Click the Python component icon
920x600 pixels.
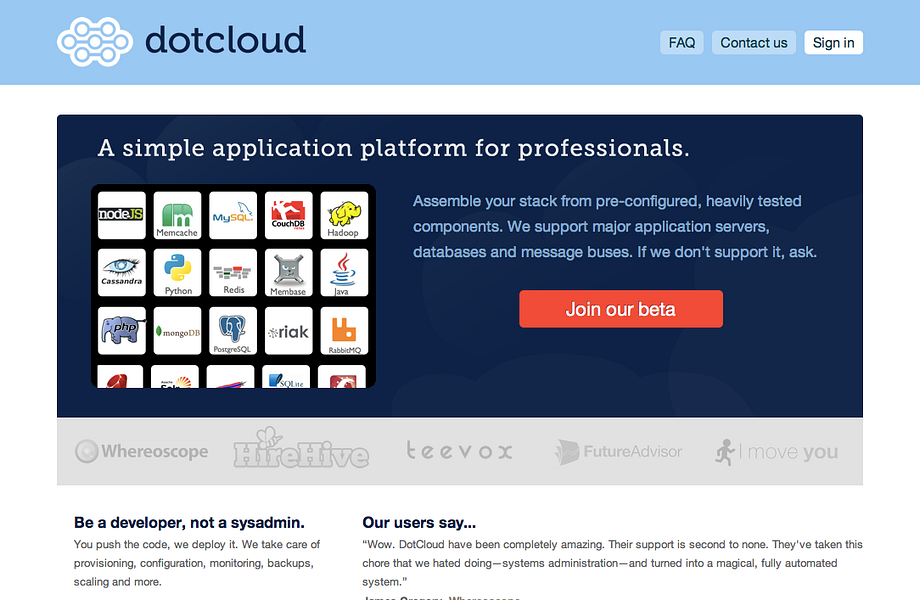click(177, 271)
